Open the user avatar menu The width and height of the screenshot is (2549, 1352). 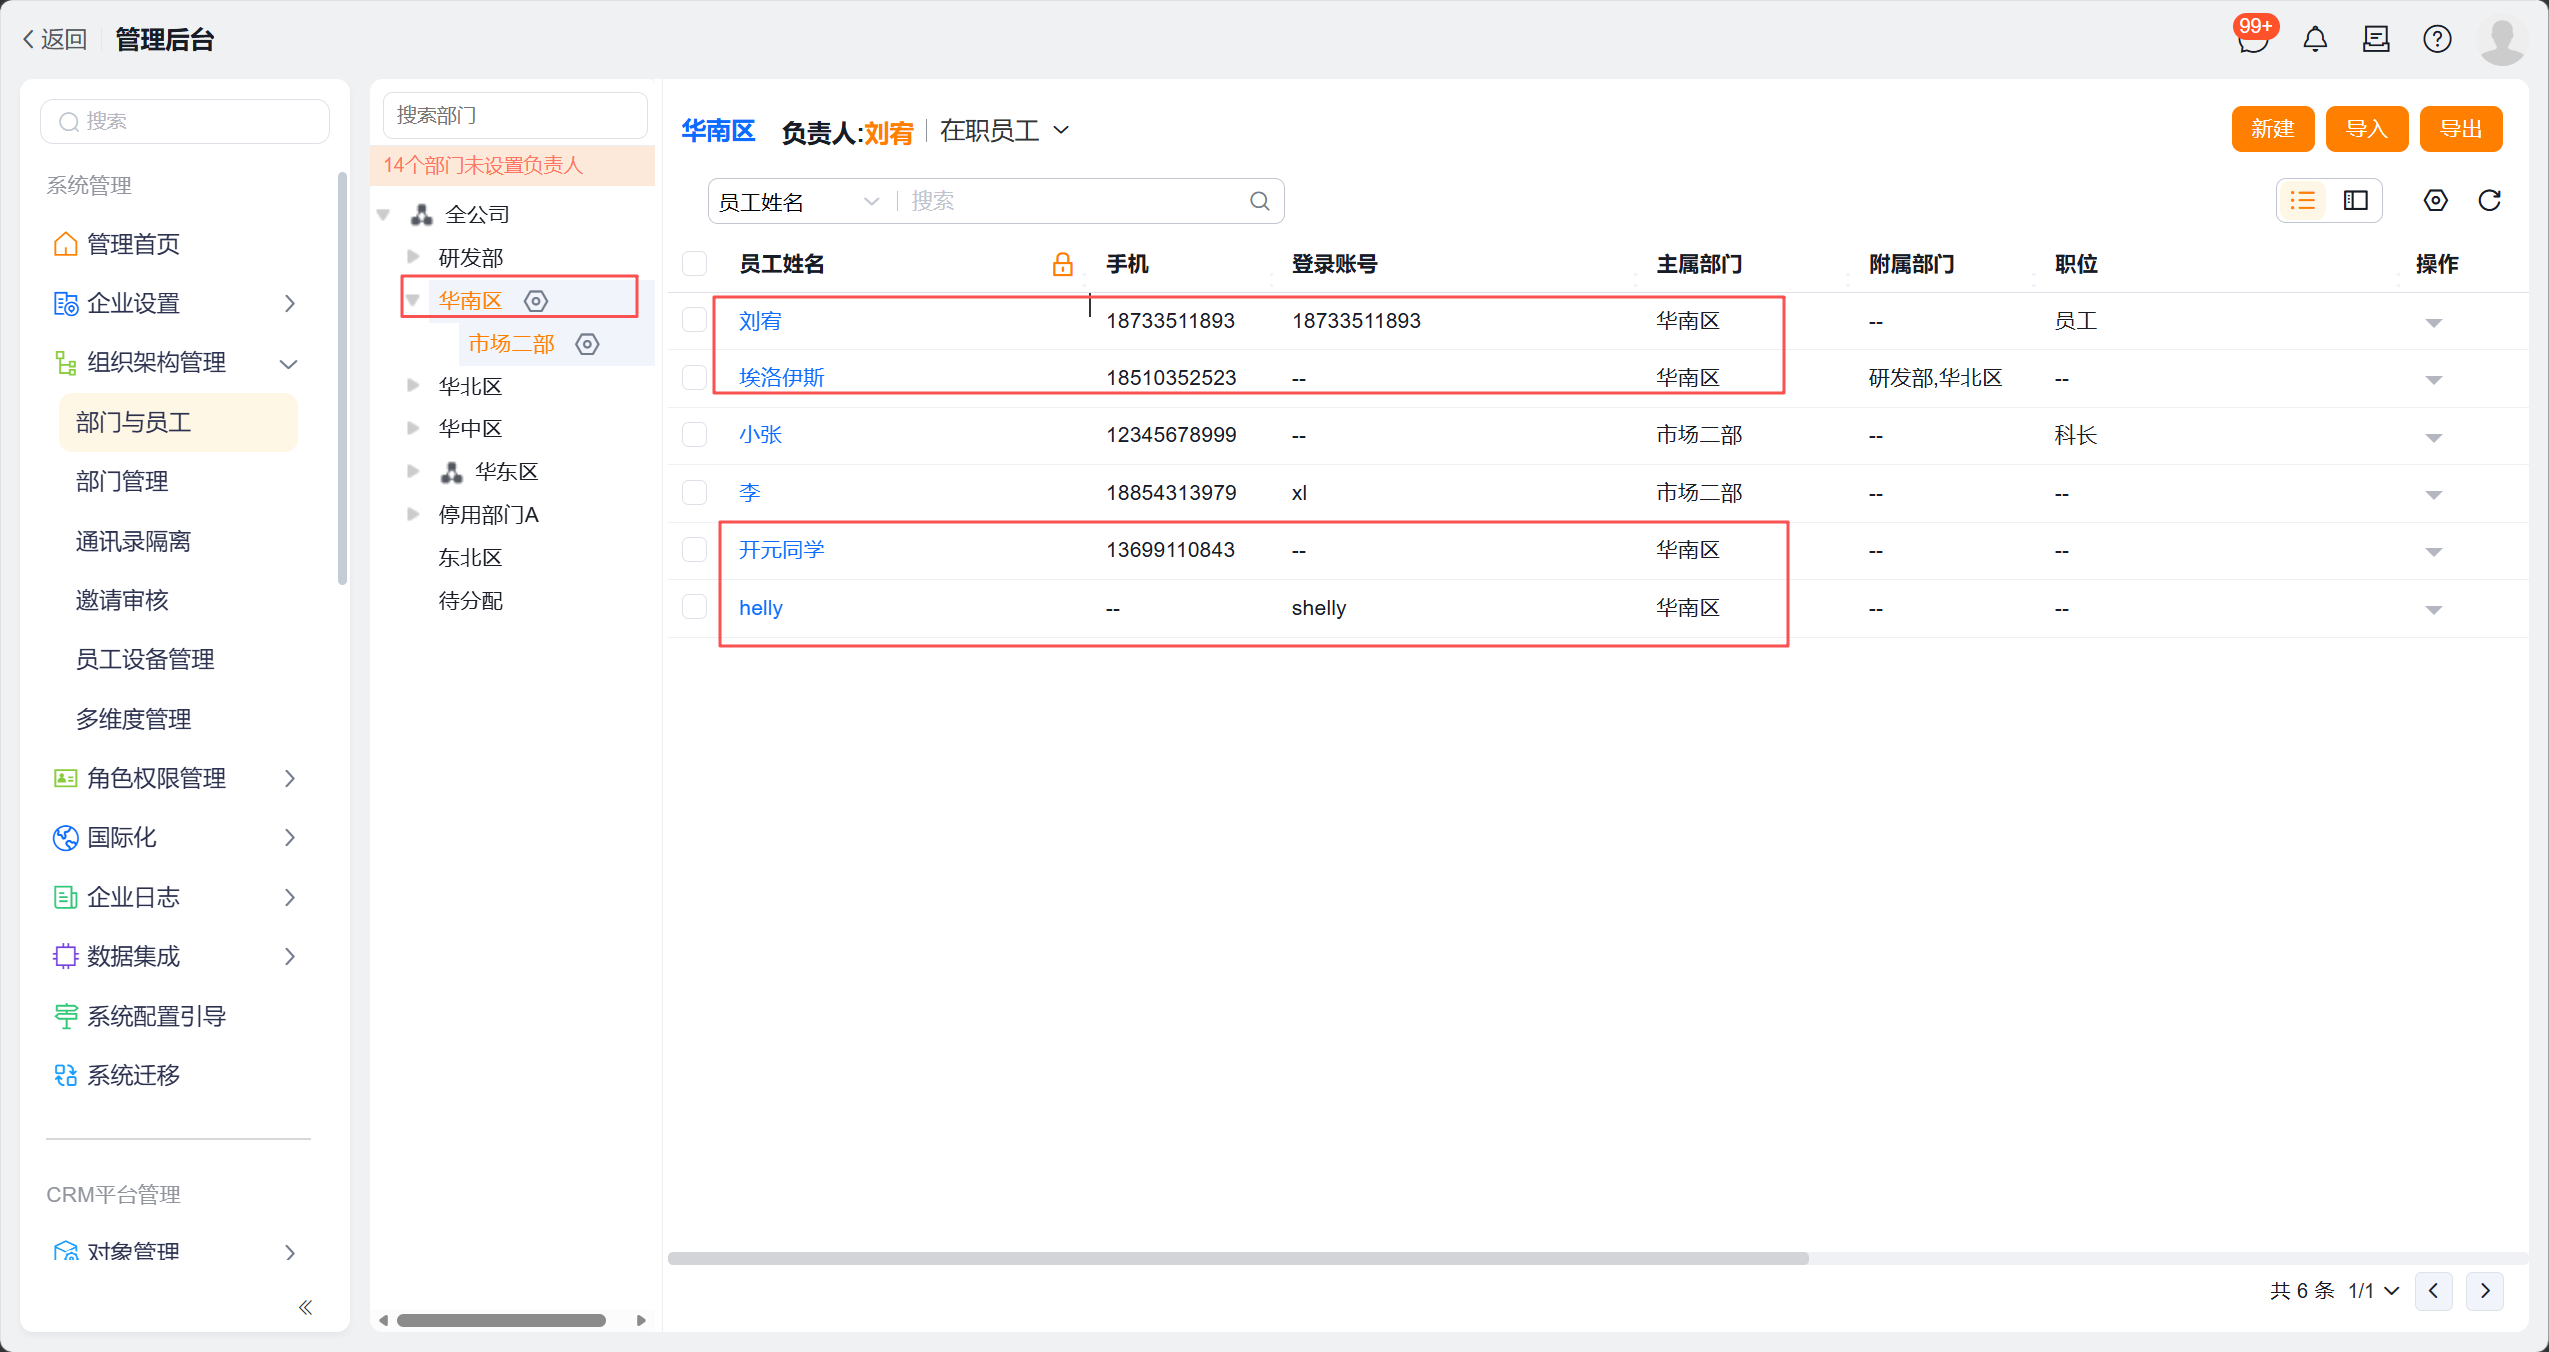point(2501,40)
